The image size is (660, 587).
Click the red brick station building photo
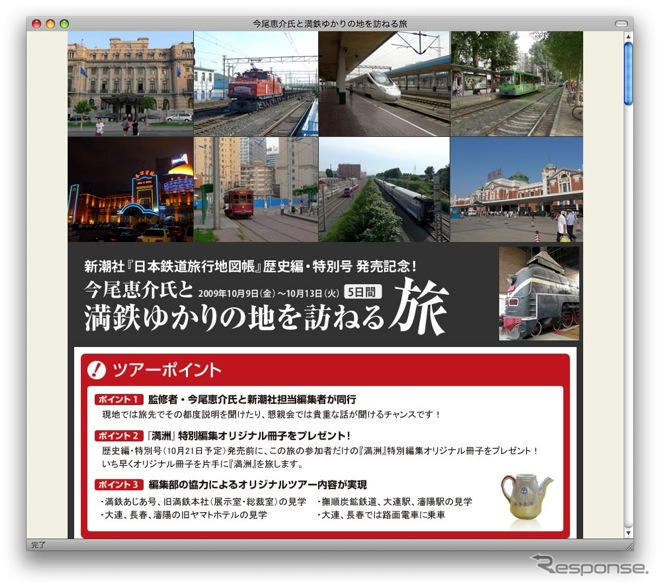coord(517,189)
